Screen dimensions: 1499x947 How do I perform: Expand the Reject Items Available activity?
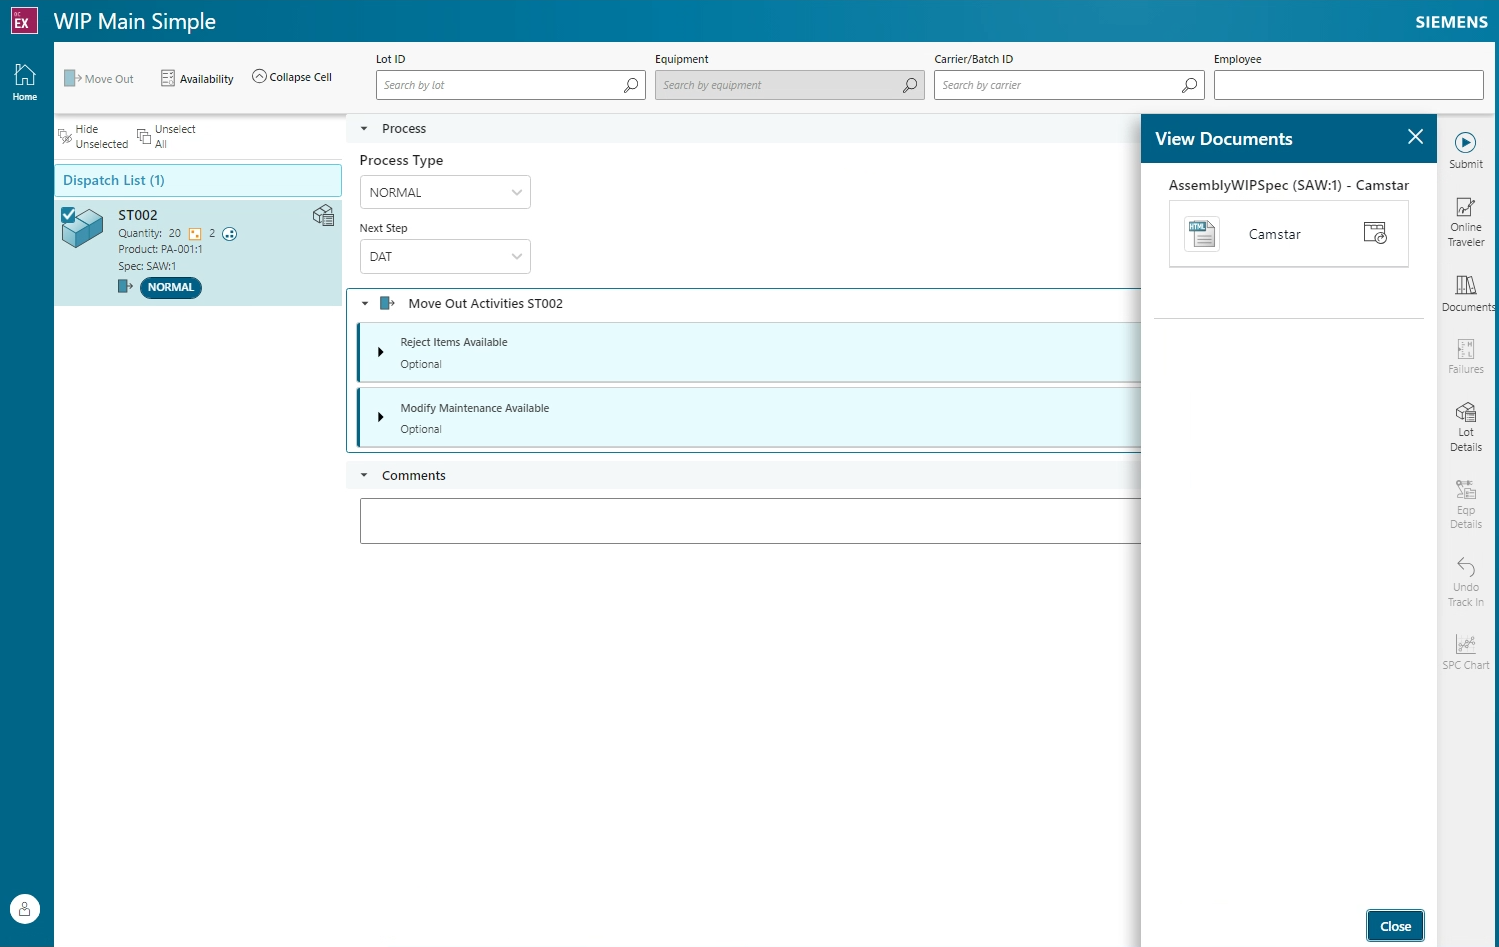380,352
